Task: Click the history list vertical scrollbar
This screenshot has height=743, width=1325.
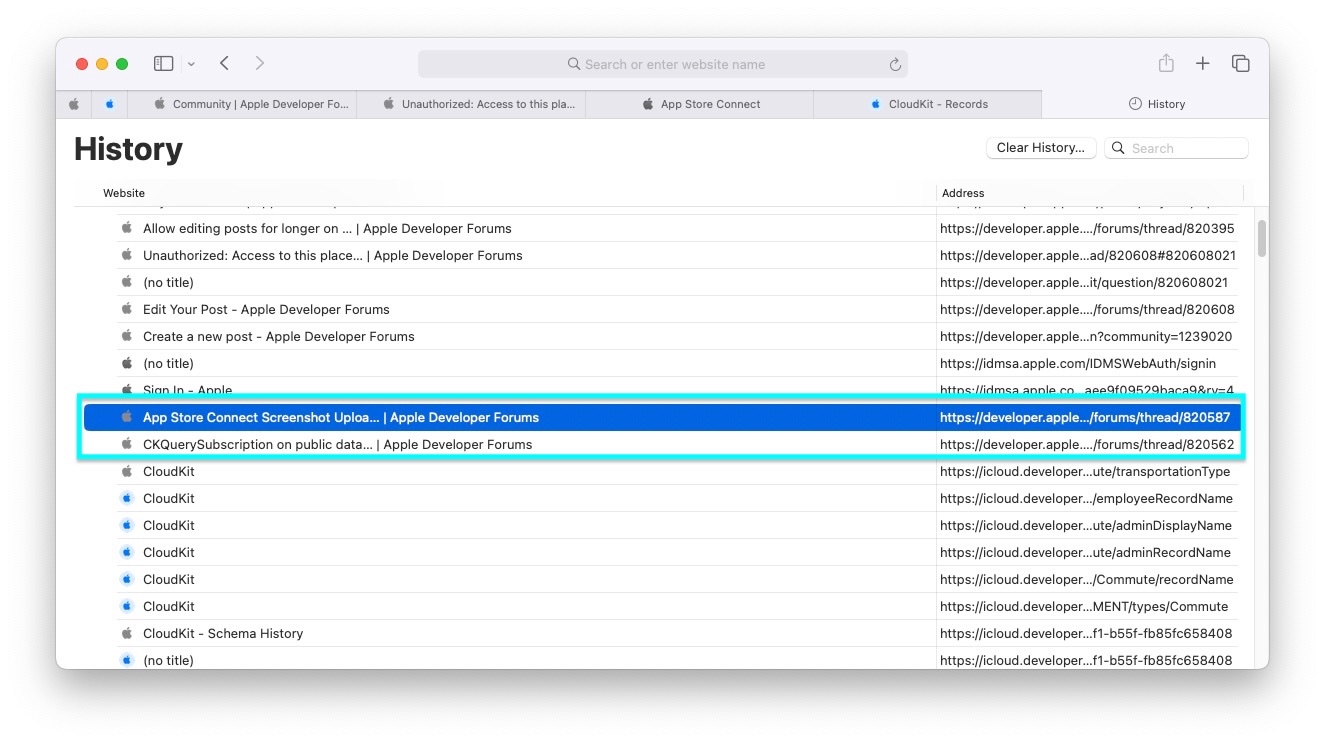Action: (x=1262, y=240)
